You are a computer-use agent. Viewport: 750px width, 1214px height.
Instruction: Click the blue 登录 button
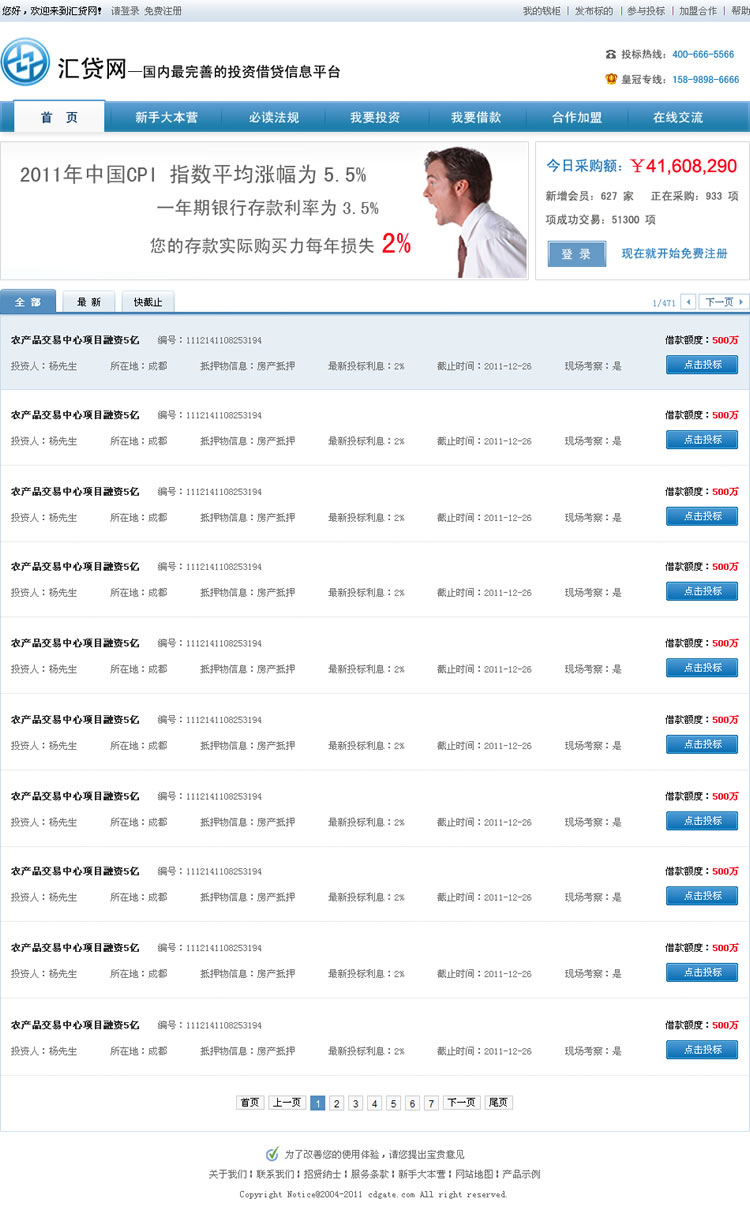click(576, 254)
